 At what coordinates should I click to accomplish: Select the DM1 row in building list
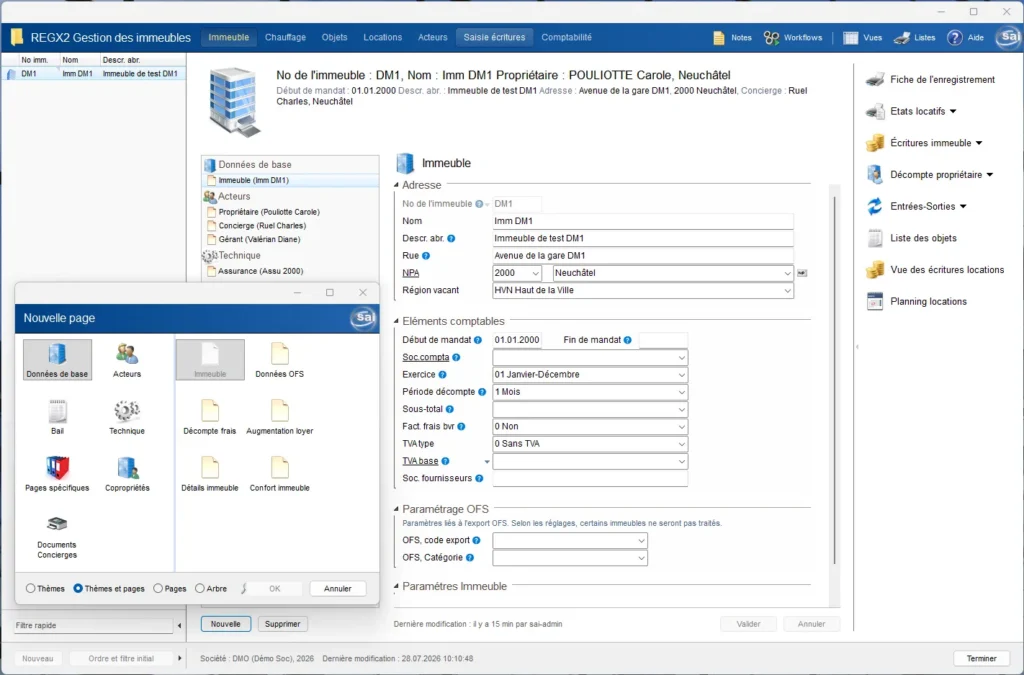[94, 74]
